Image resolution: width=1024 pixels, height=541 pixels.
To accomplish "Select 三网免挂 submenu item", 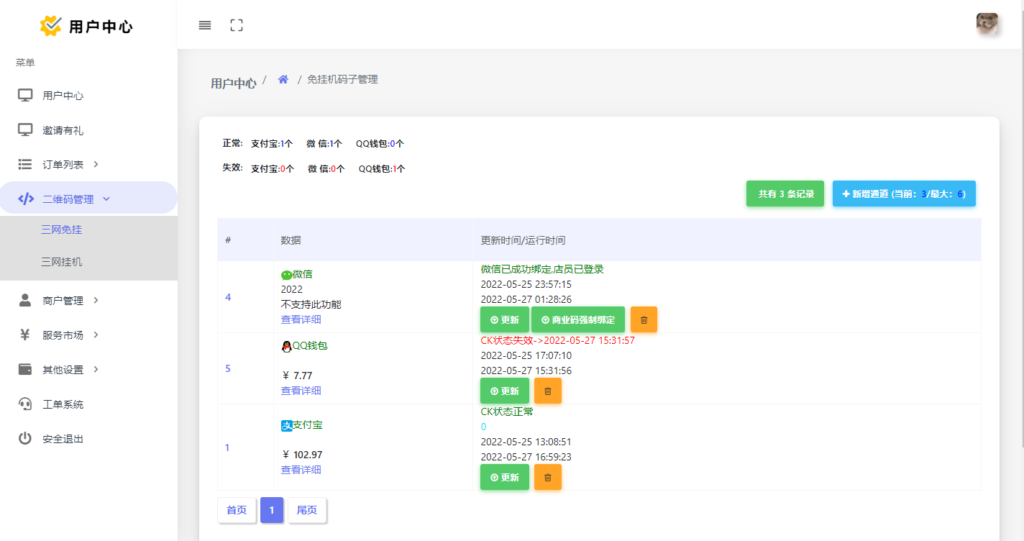I will pos(61,229).
